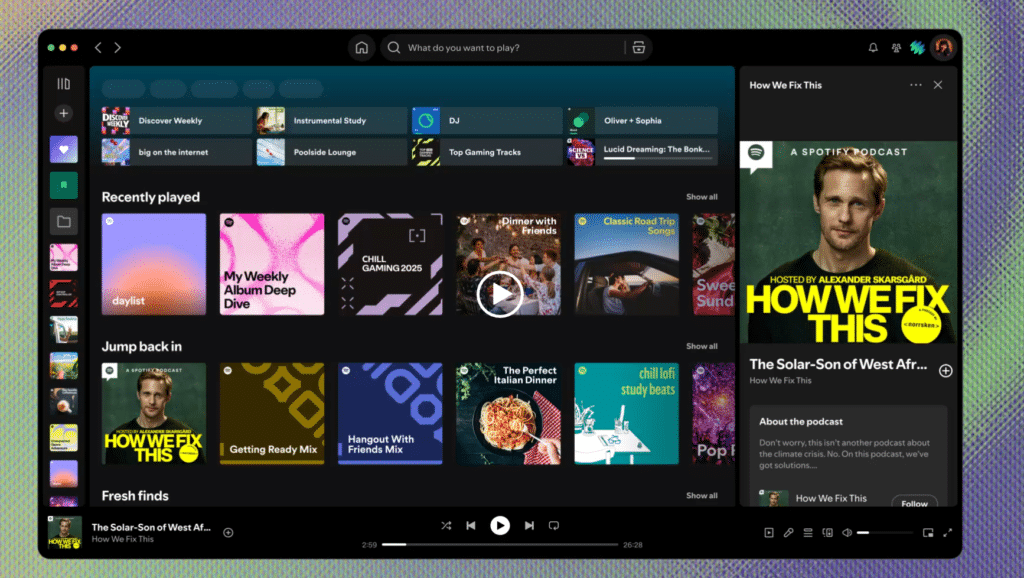Viewport: 1024px width, 578px height.
Task: Open the Oliver + Sophia blend
Action: click(x=642, y=121)
